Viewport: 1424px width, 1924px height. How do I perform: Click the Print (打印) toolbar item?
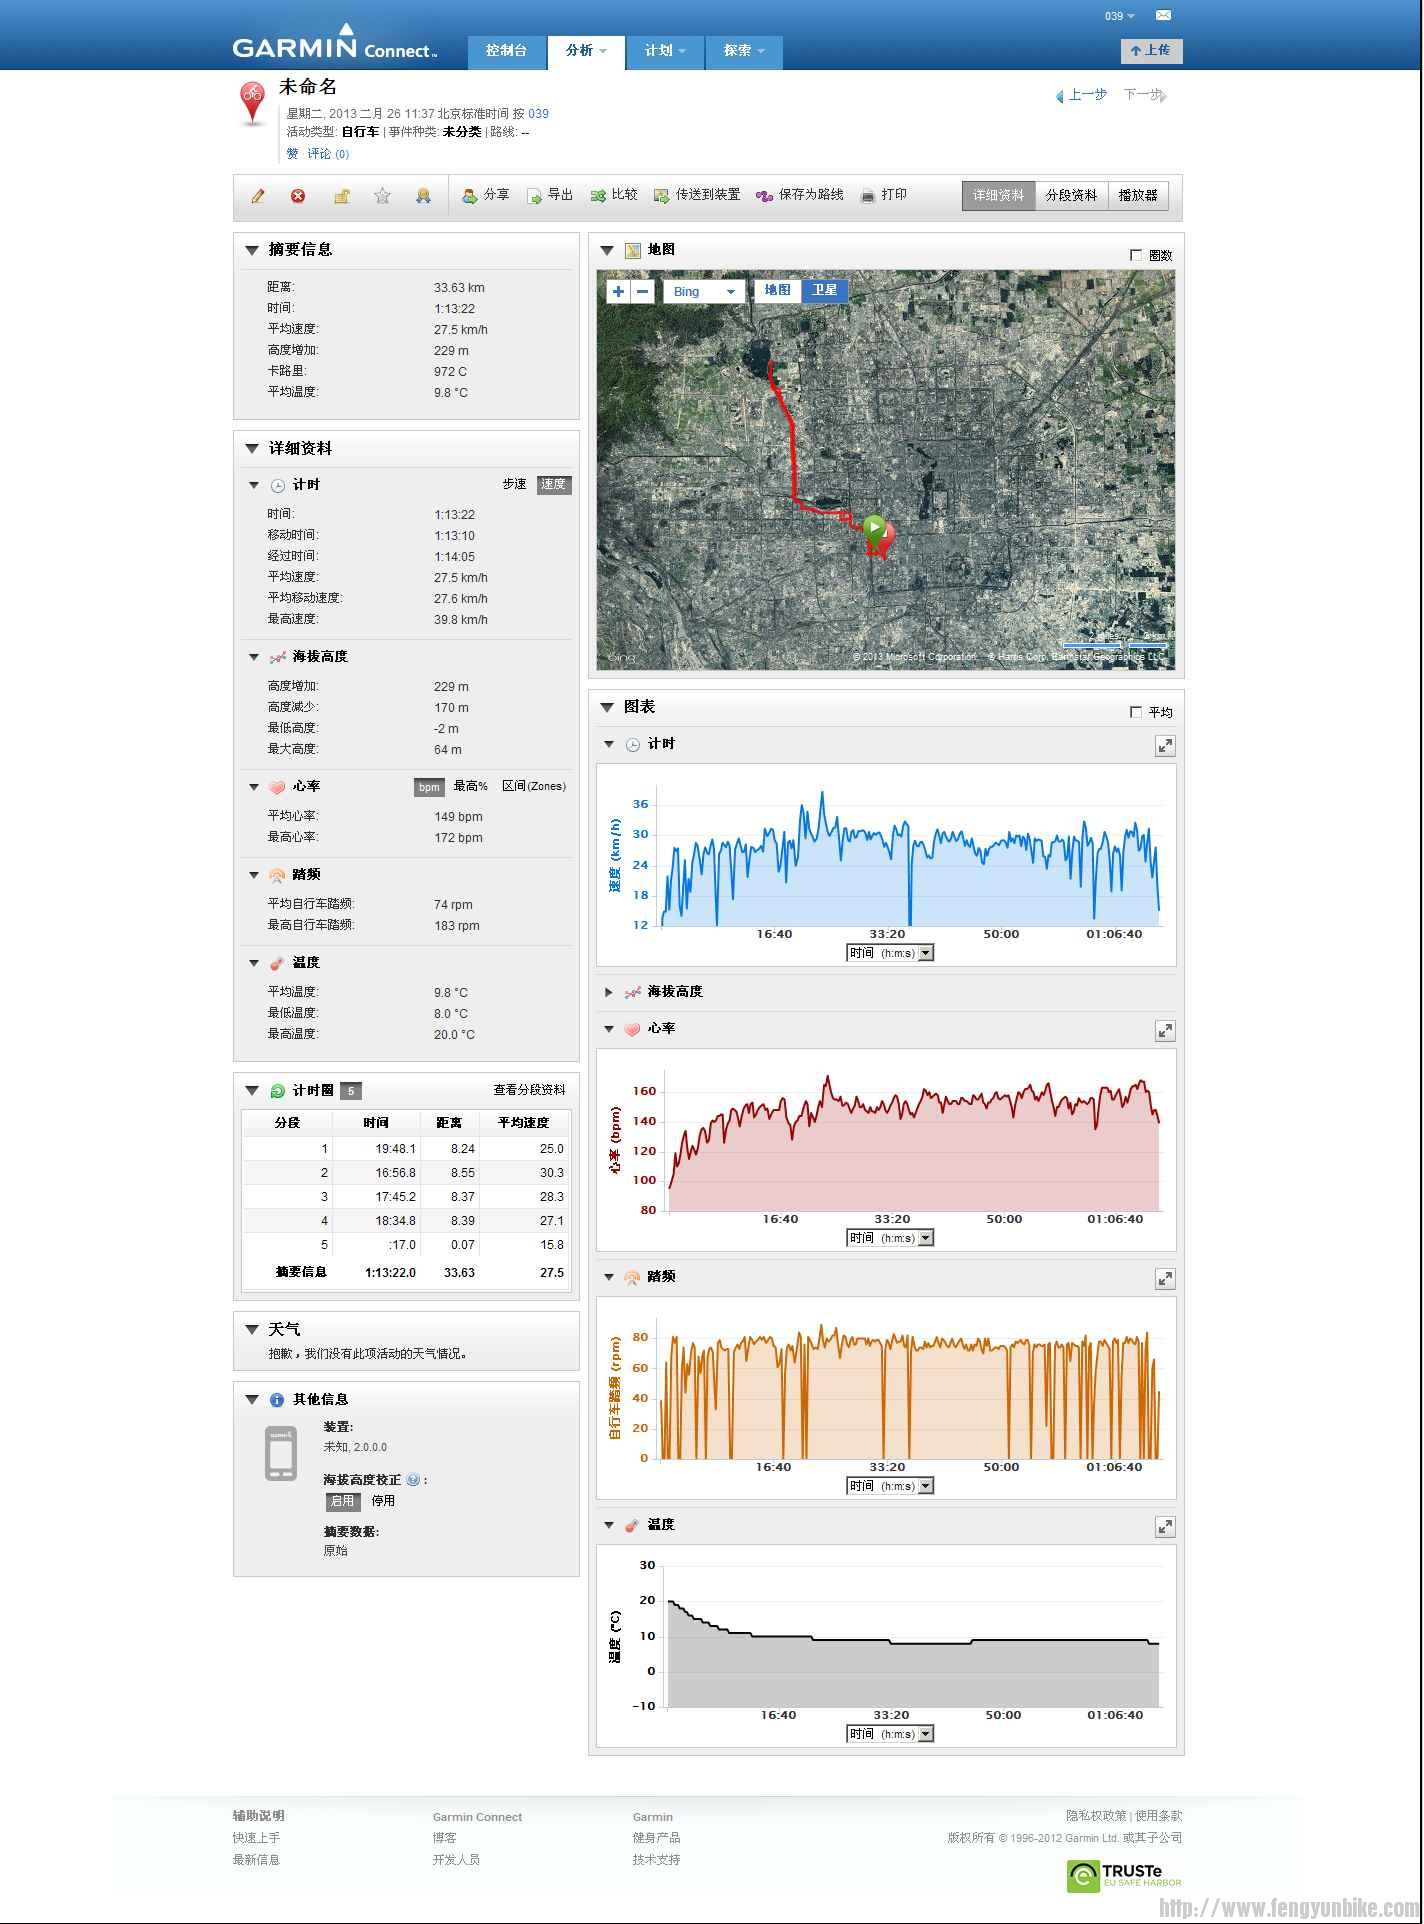[x=884, y=195]
